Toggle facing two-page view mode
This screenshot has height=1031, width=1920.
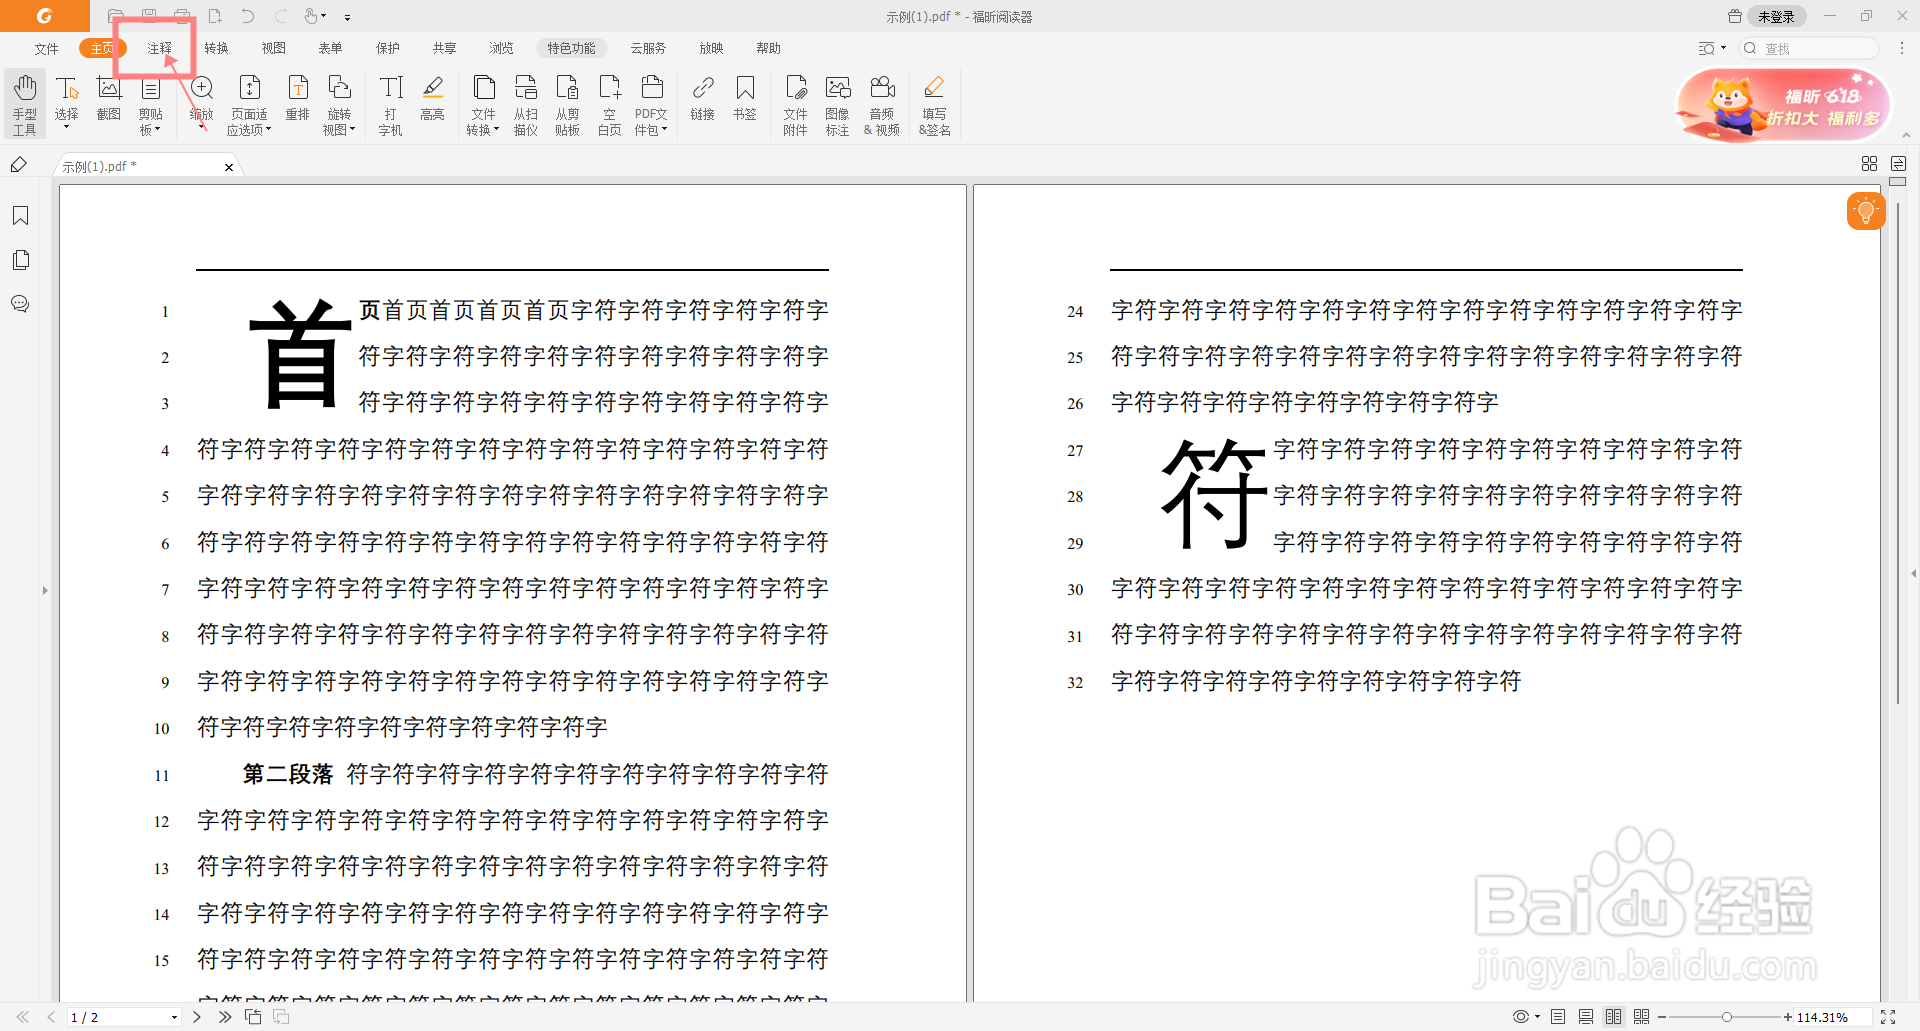tap(1614, 1017)
